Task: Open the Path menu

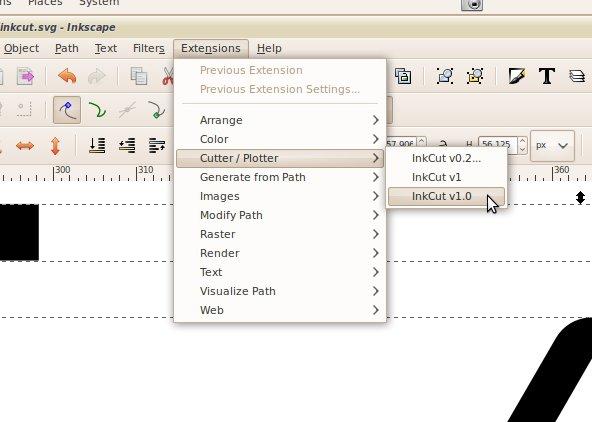Action: (67, 48)
